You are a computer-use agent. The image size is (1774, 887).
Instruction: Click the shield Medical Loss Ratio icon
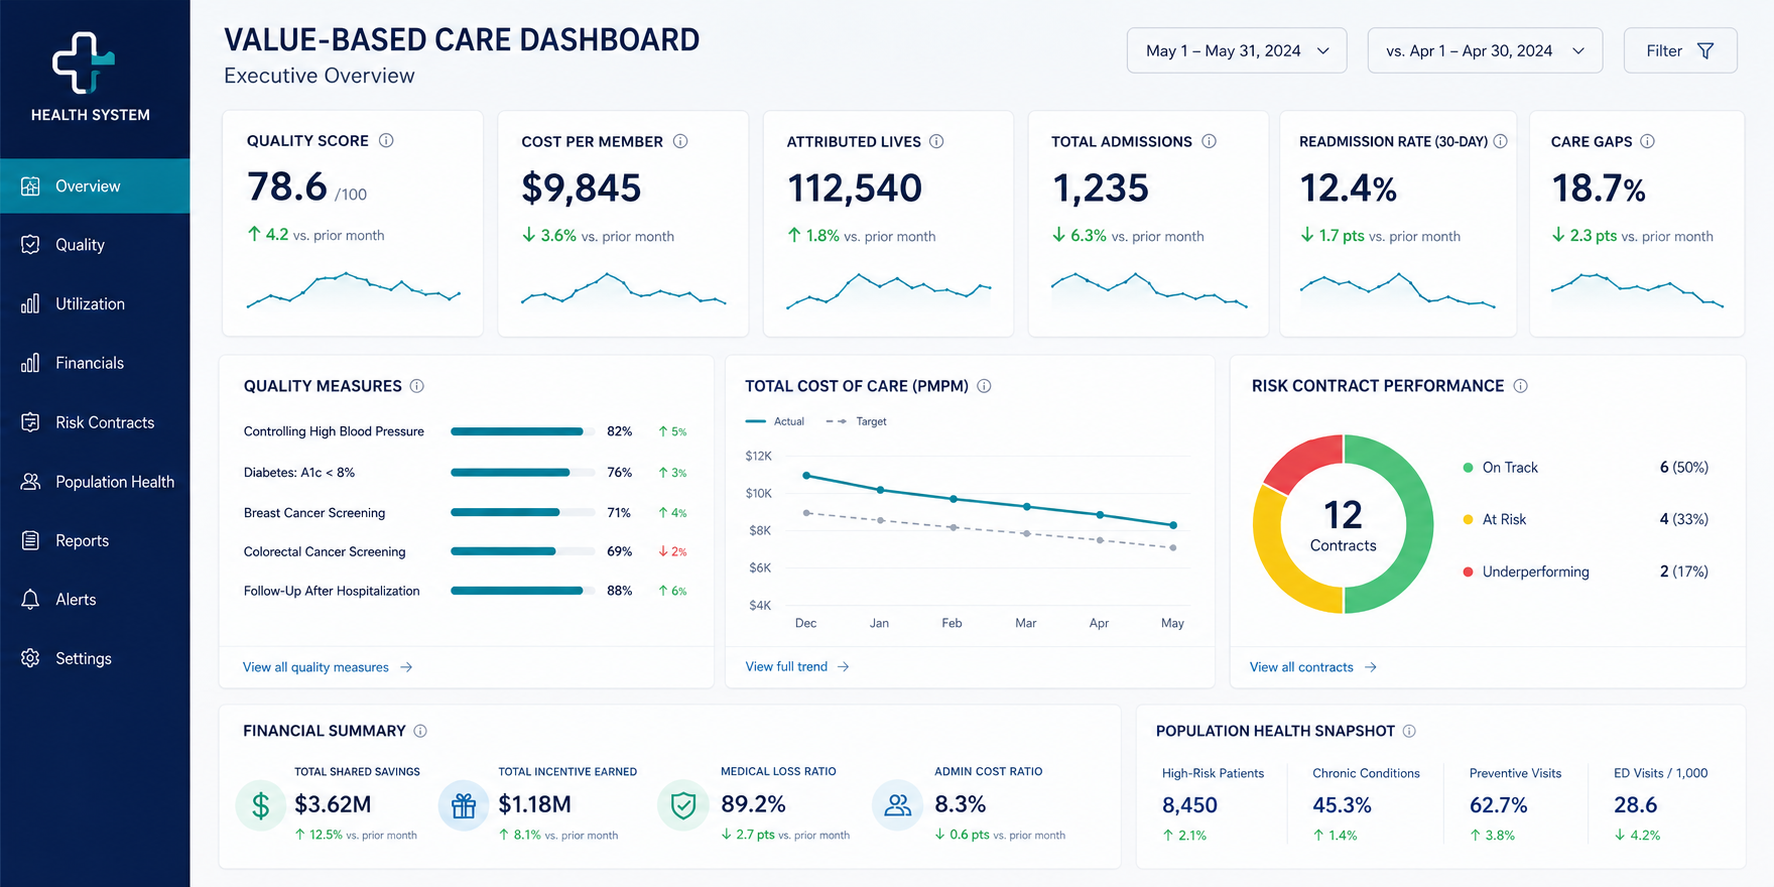683,805
